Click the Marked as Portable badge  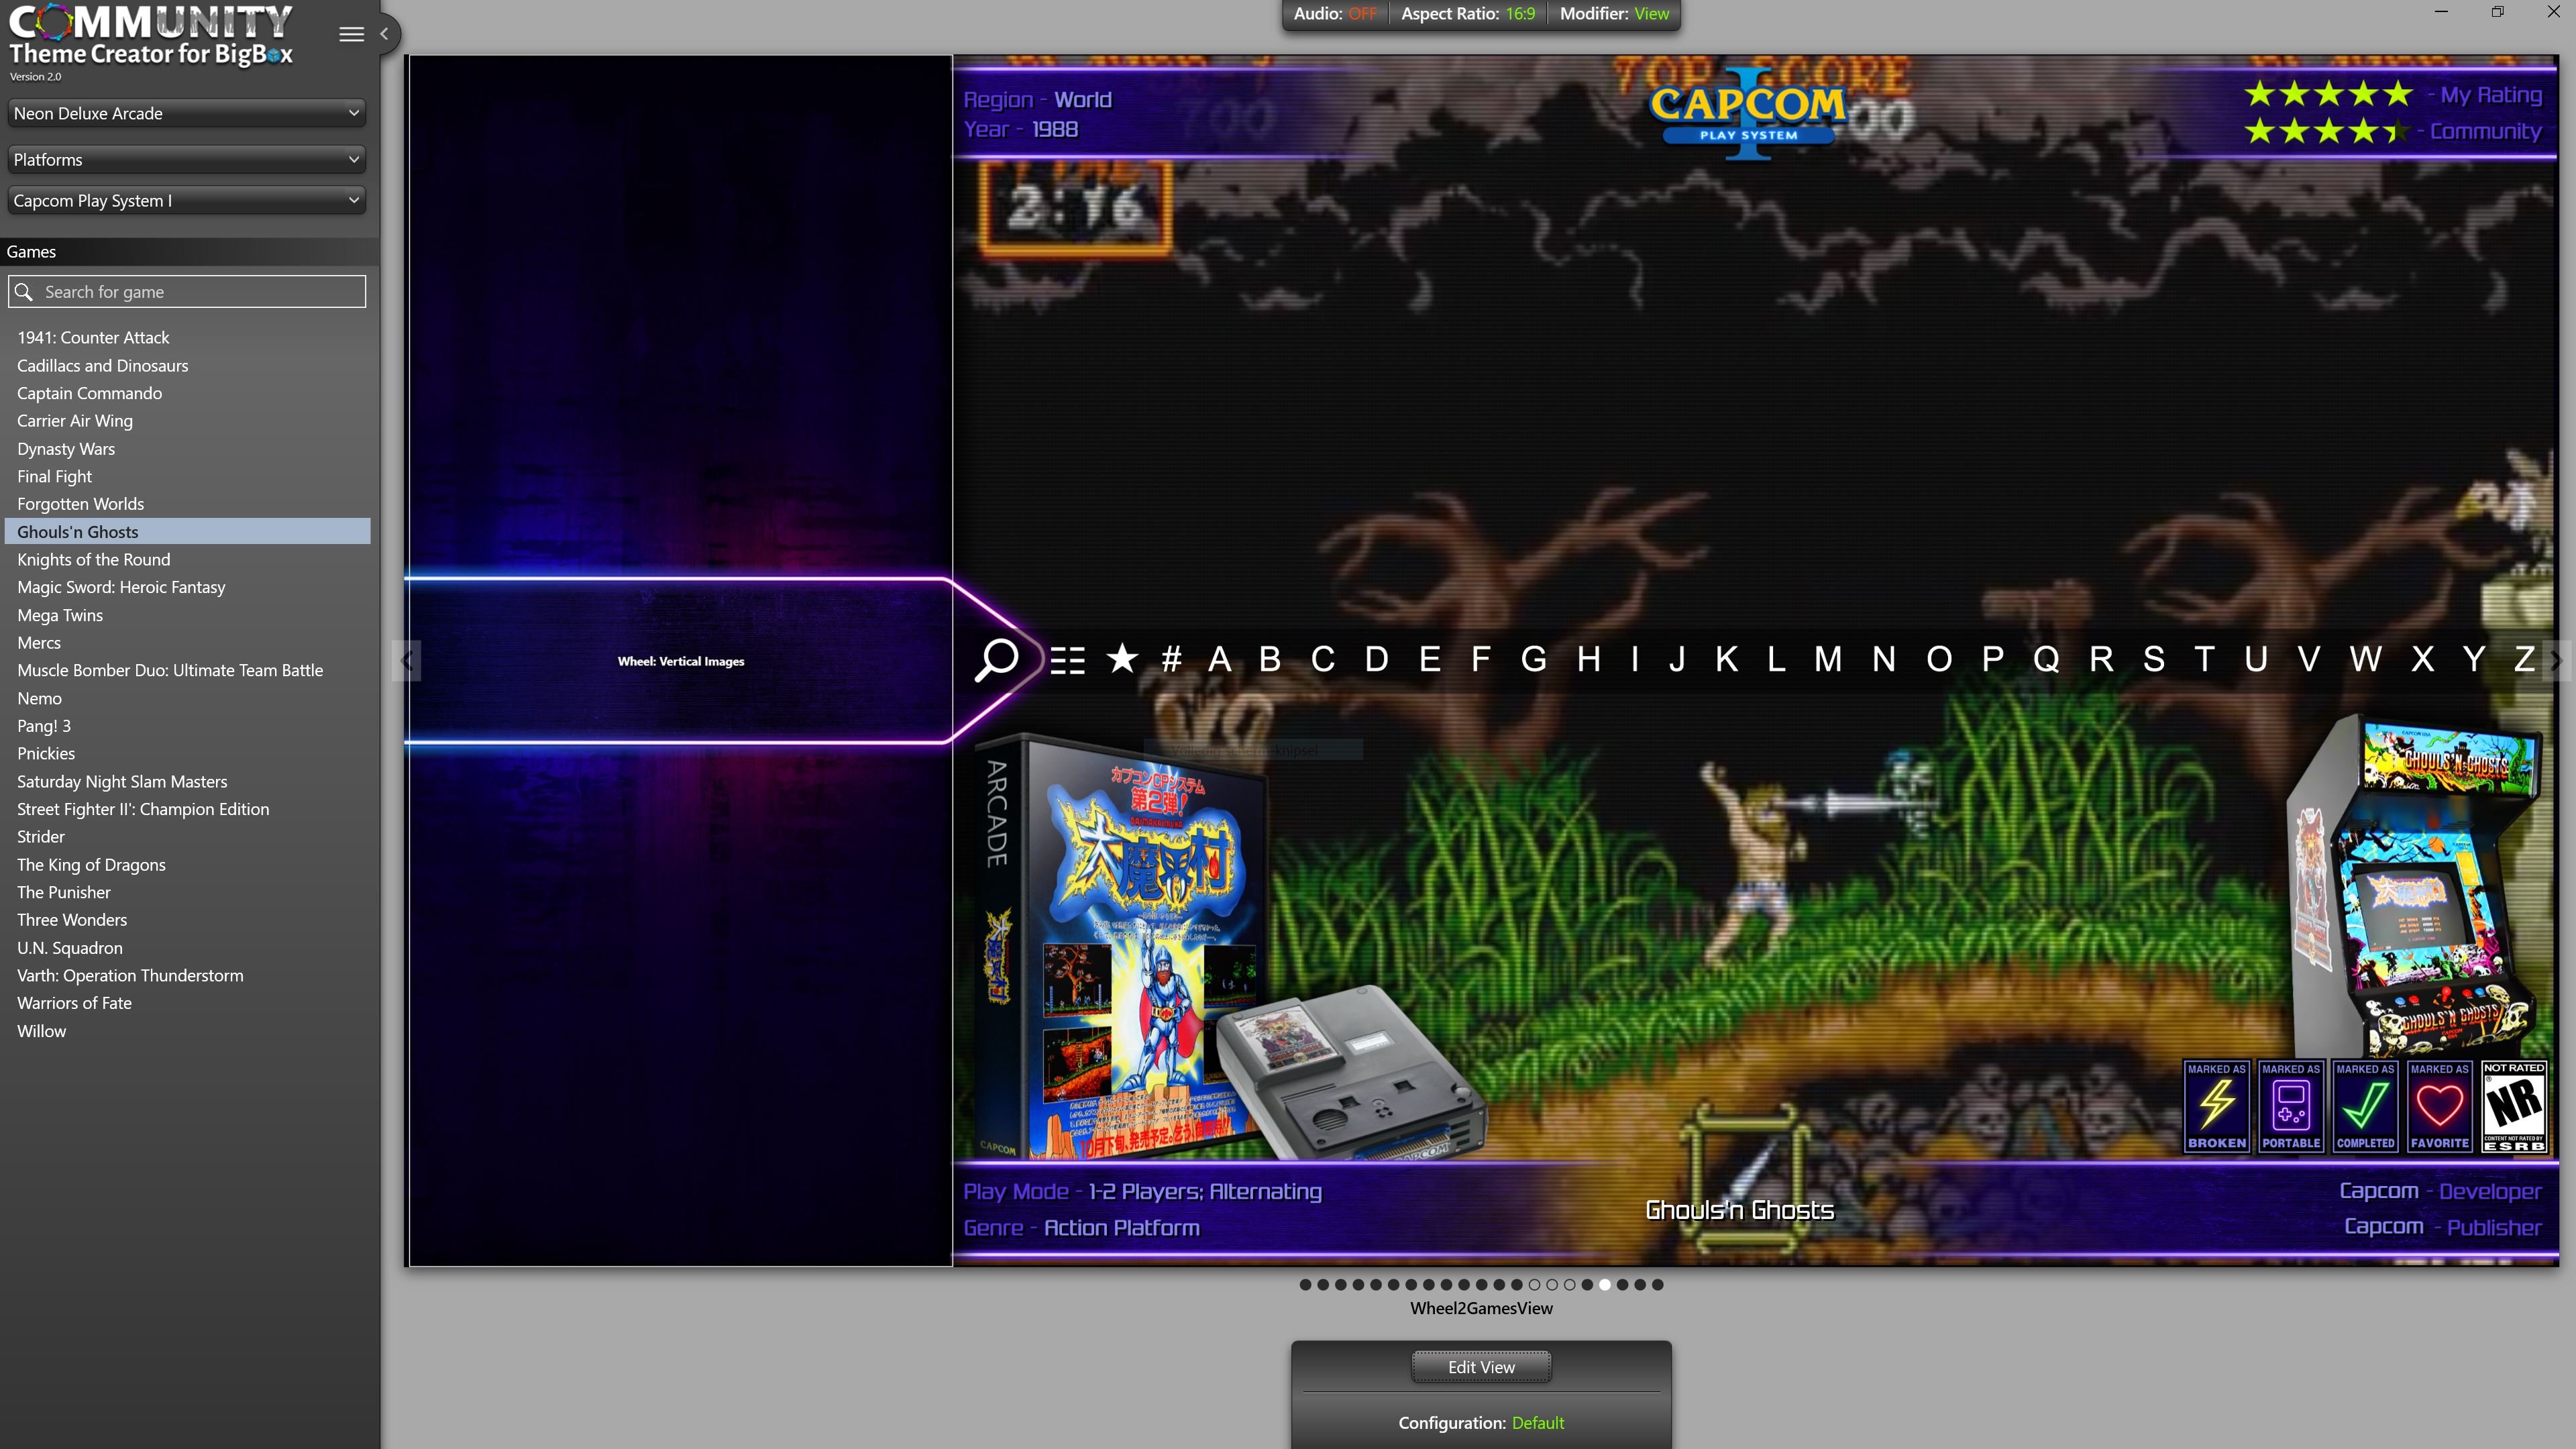[2291, 1106]
